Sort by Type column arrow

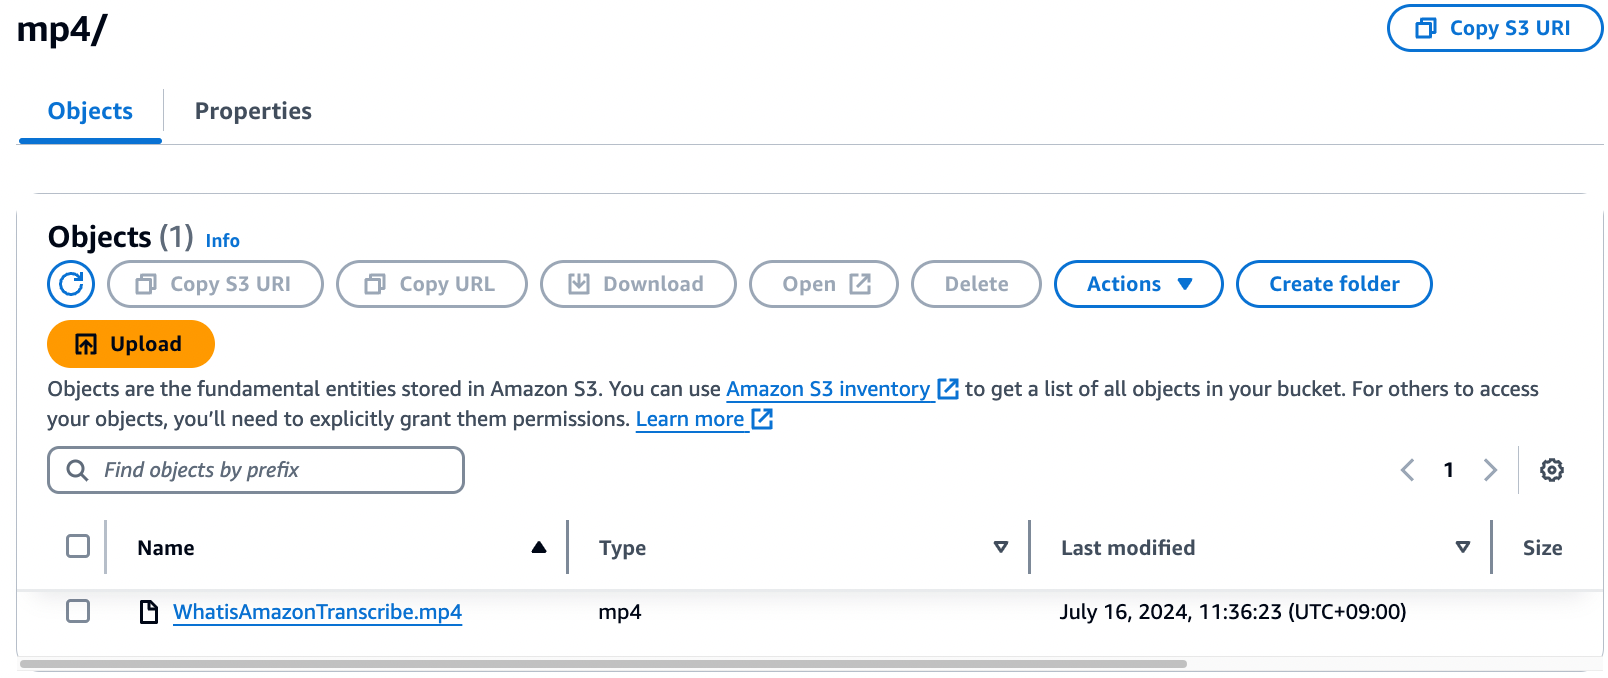pos(1000,547)
